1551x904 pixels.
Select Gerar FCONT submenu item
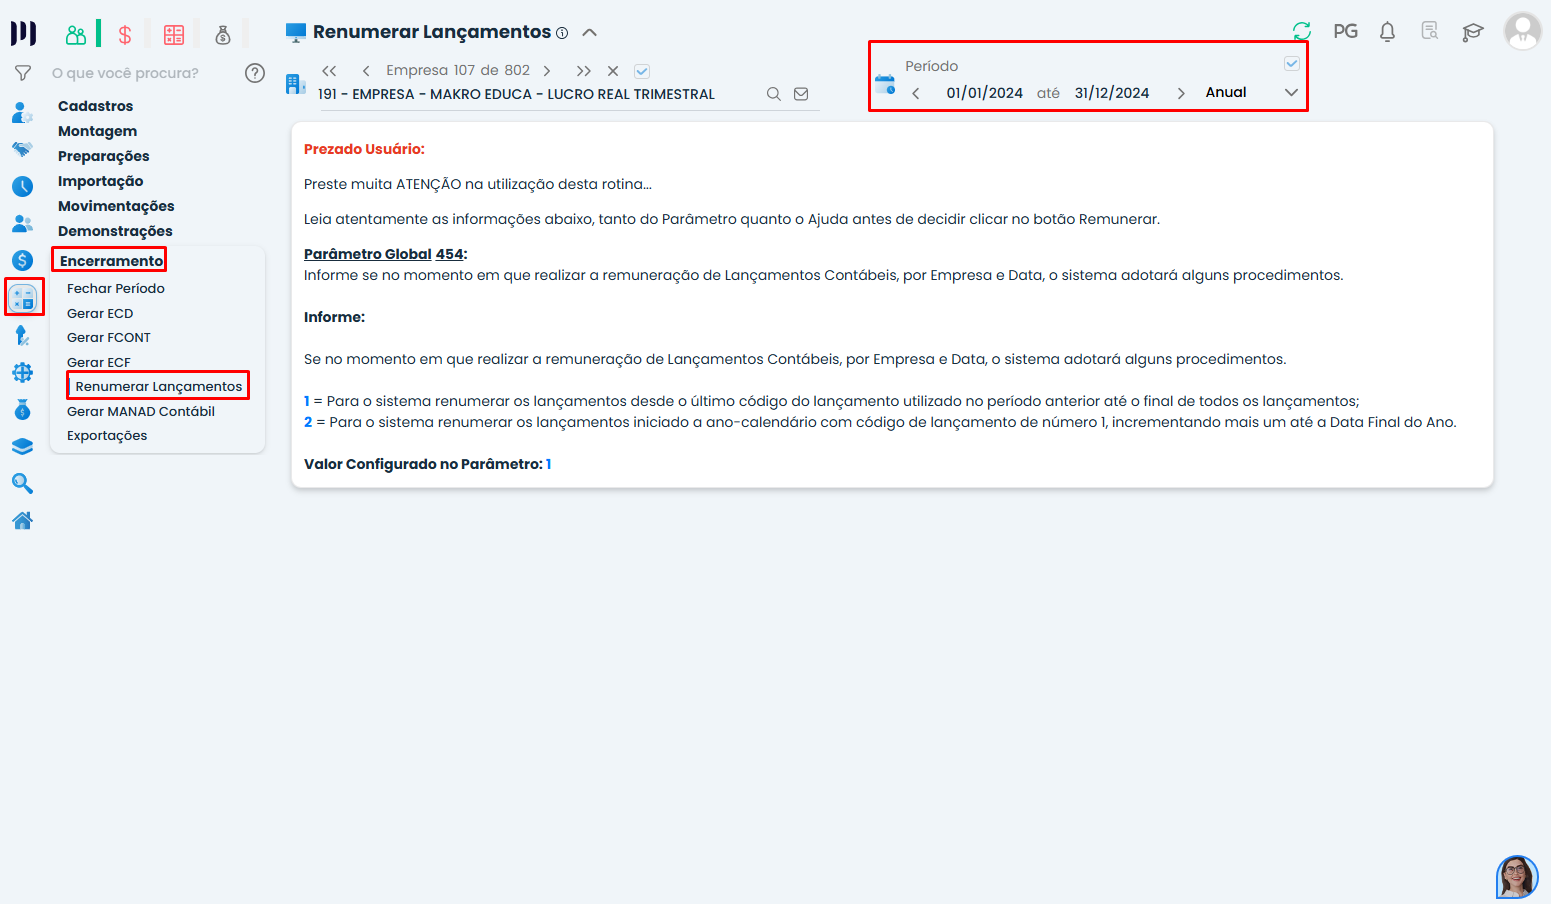109,337
